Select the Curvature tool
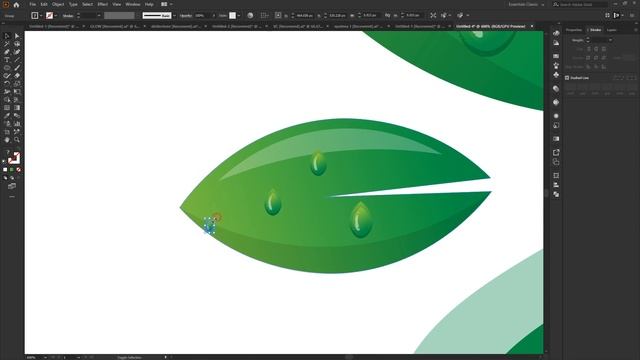The height and width of the screenshot is (360, 640). [x=17, y=52]
